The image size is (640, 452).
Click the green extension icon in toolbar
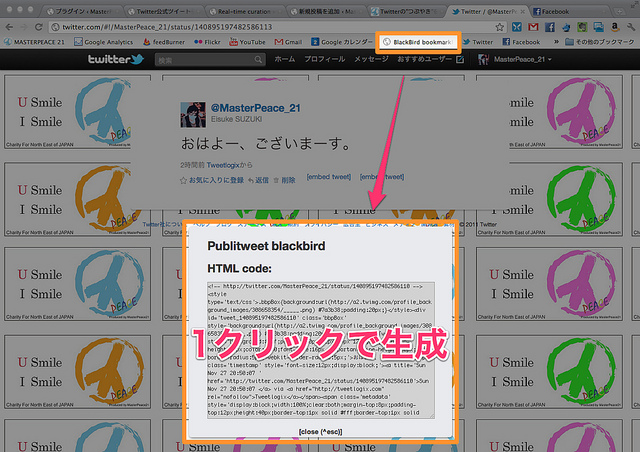(582, 27)
